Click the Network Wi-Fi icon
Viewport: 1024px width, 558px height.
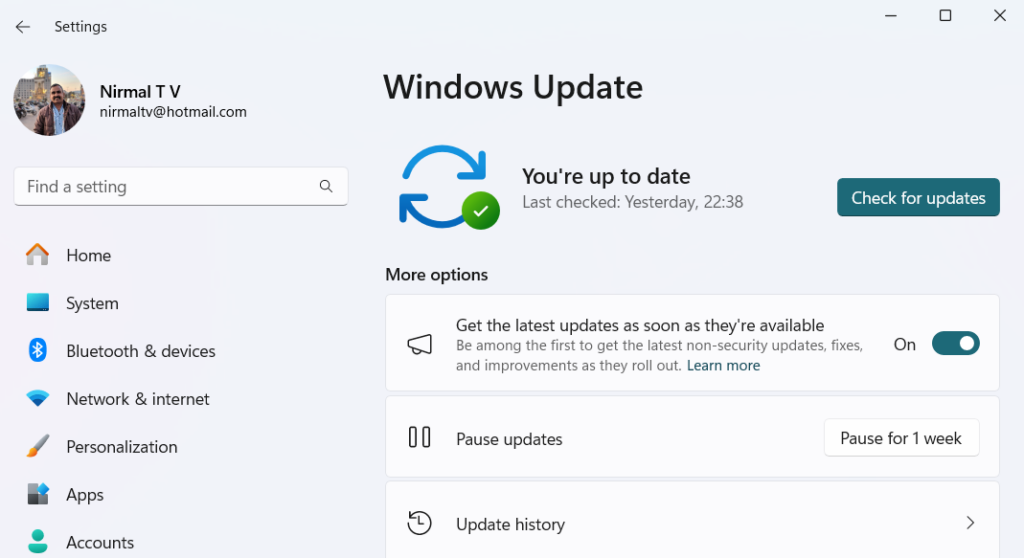(37, 398)
